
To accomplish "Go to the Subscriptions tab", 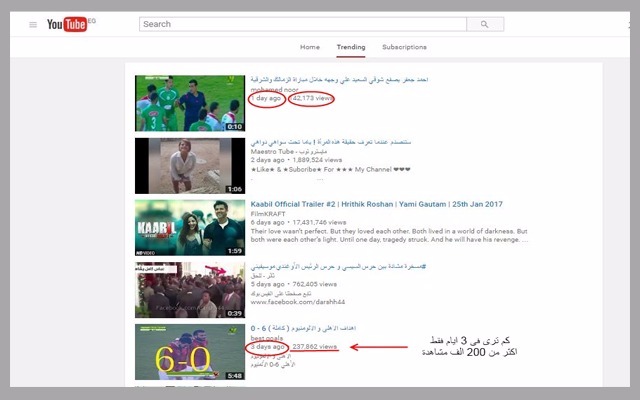I will coord(404,47).
